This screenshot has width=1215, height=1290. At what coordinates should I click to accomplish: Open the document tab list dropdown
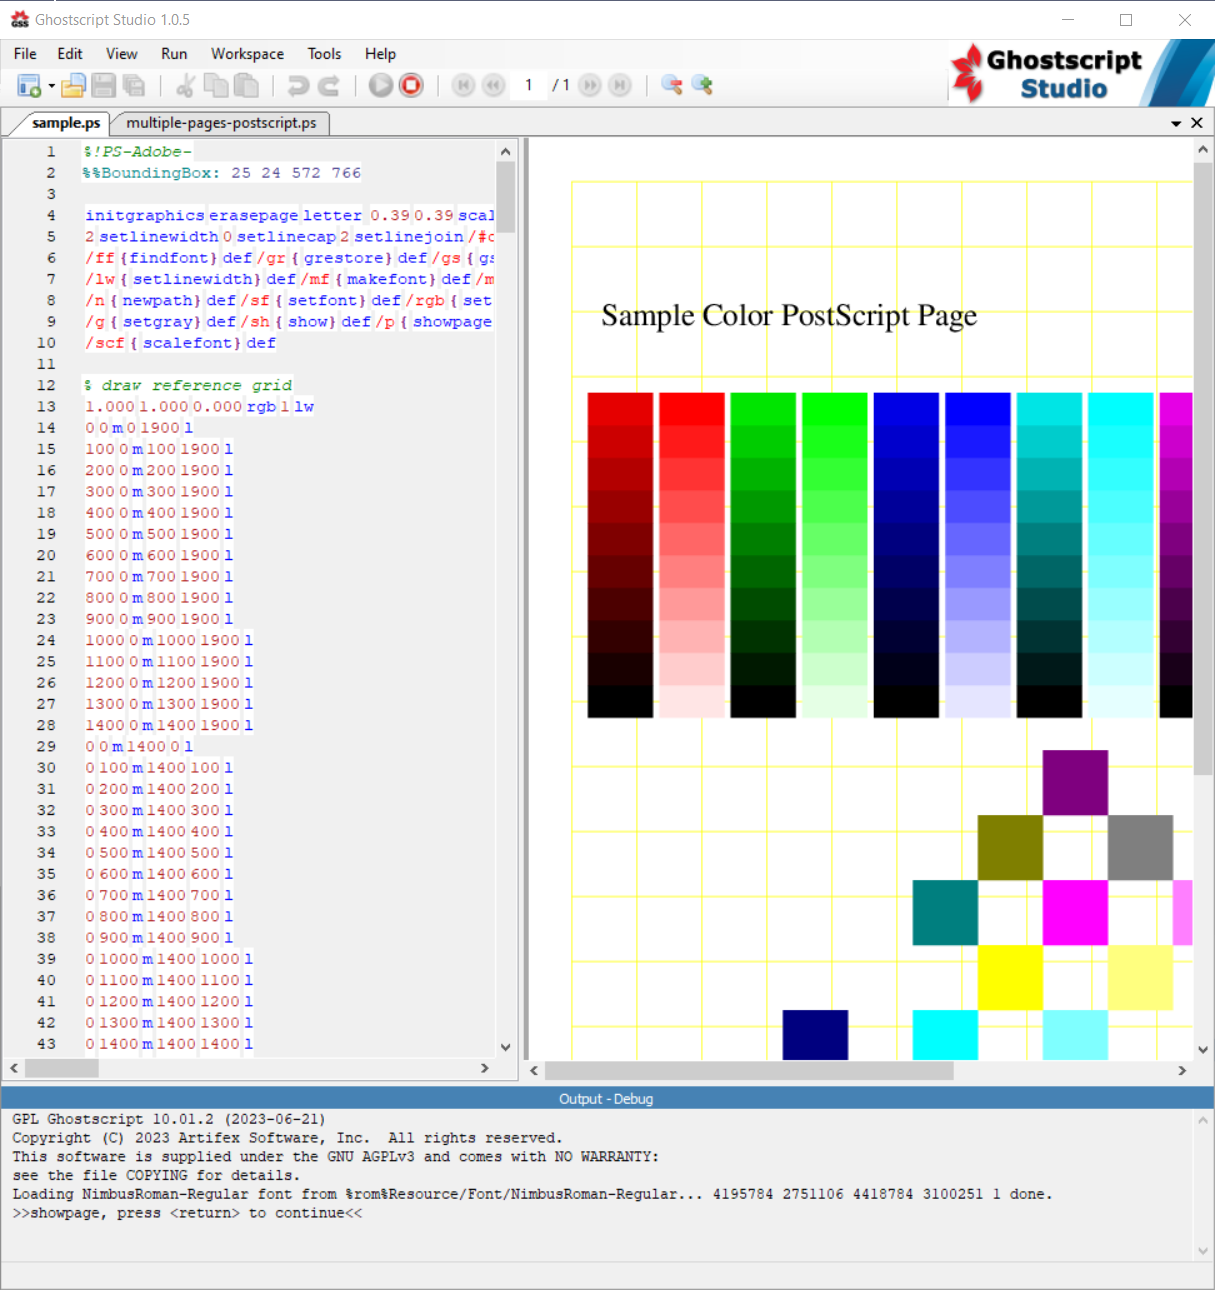click(x=1176, y=123)
